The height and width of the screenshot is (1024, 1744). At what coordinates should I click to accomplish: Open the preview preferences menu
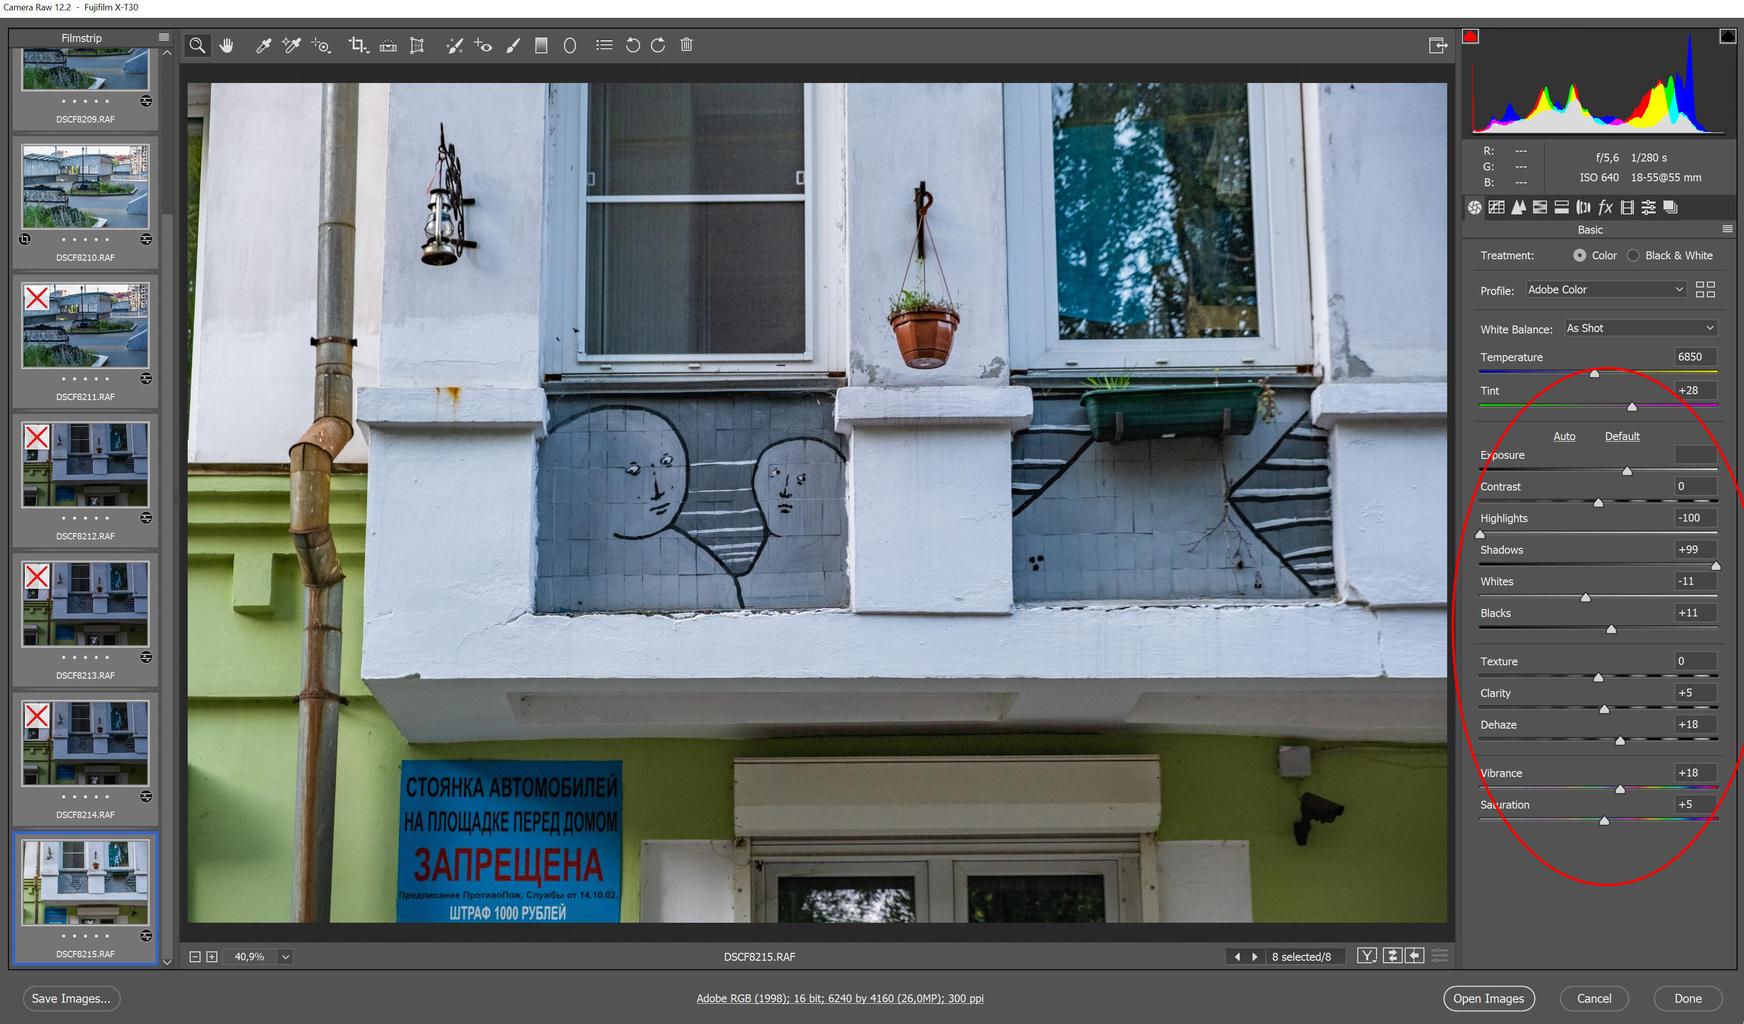[1439, 956]
